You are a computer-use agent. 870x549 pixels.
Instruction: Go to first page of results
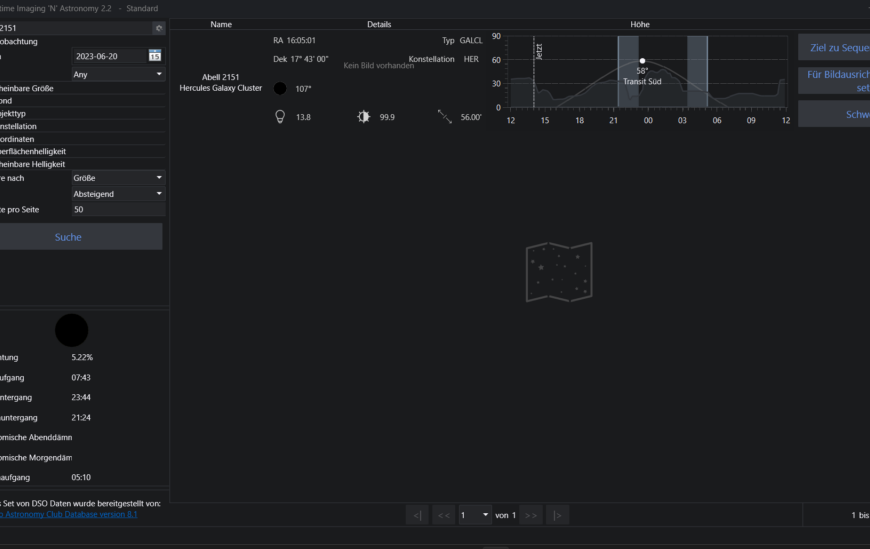click(x=418, y=515)
